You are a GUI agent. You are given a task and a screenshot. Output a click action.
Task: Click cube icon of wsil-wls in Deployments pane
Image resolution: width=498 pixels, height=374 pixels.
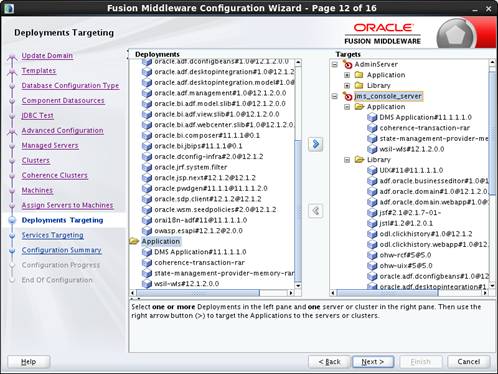(x=147, y=284)
